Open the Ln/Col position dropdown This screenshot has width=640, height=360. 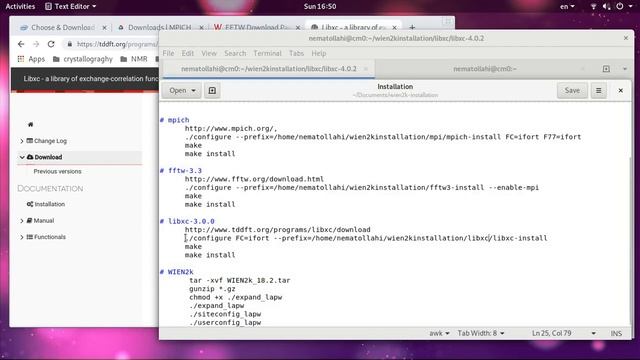tap(563, 333)
